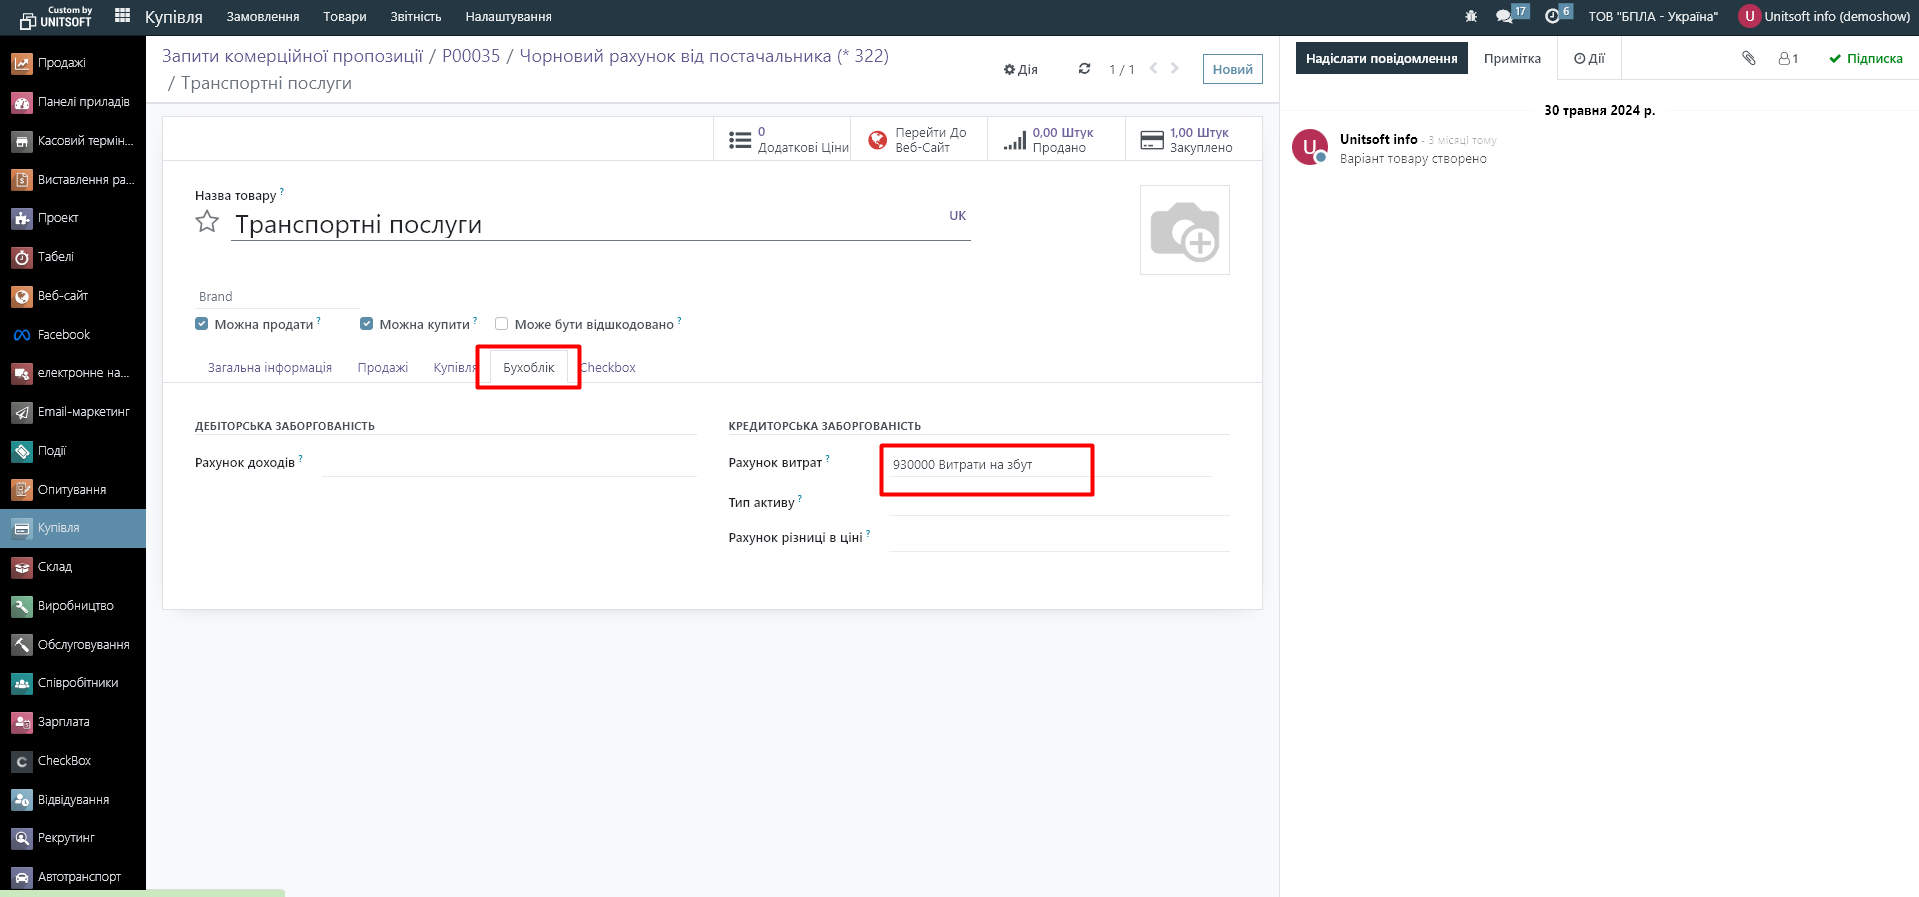Image resolution: width=1919 pixels, height=897 pixels.
Task: Click the favorite star next to product name
Action: point(207,222)
